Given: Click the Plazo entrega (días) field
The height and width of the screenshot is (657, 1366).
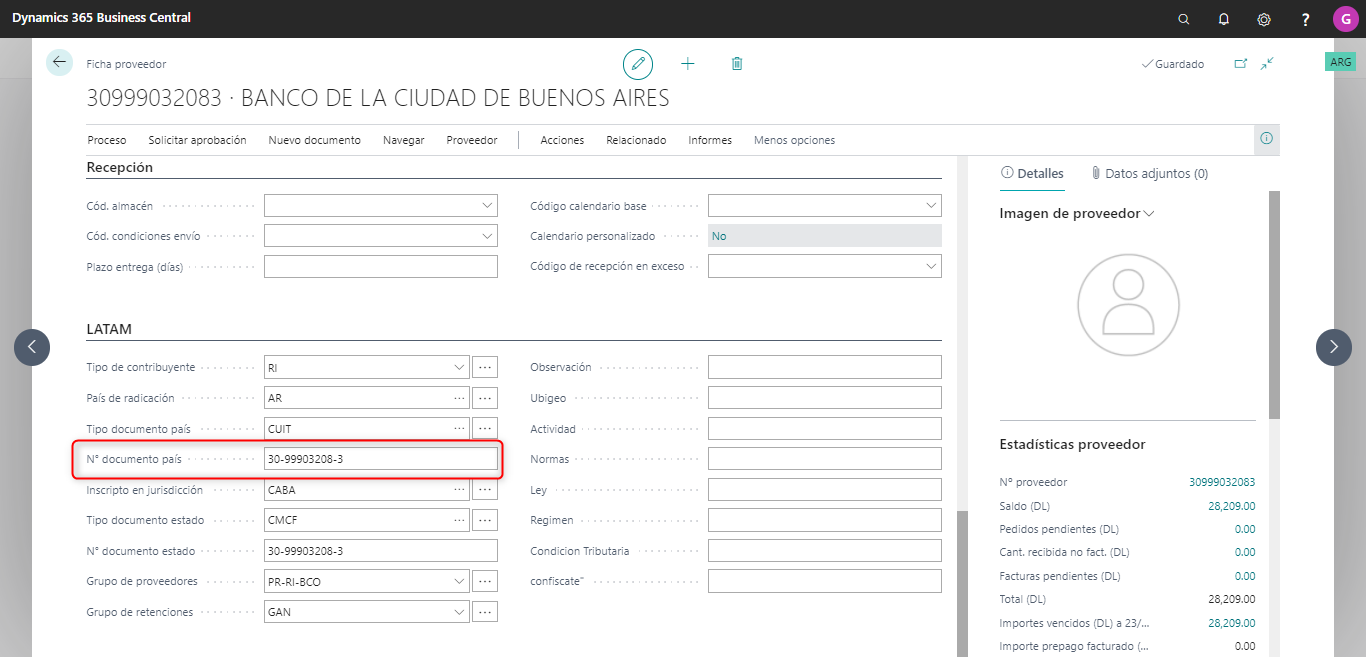Looking at the screenshot, I should coord(381,267).
